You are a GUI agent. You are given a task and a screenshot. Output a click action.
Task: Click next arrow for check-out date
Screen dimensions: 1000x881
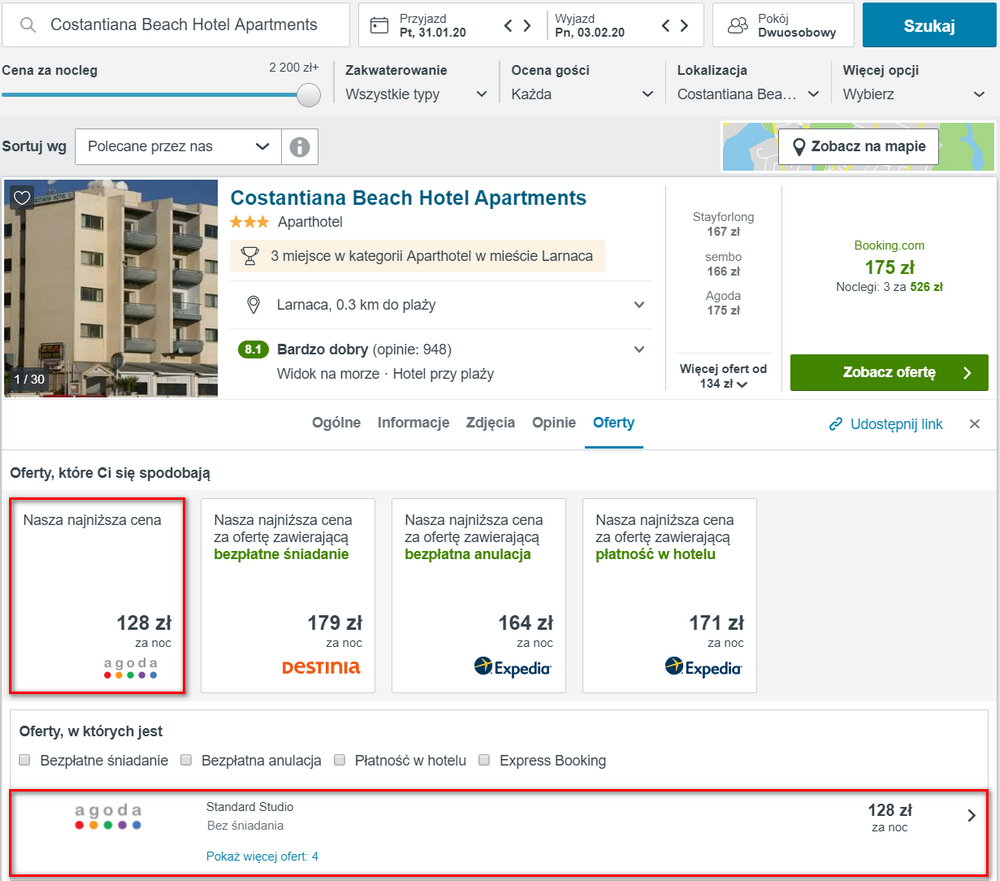tap(684, 26)
